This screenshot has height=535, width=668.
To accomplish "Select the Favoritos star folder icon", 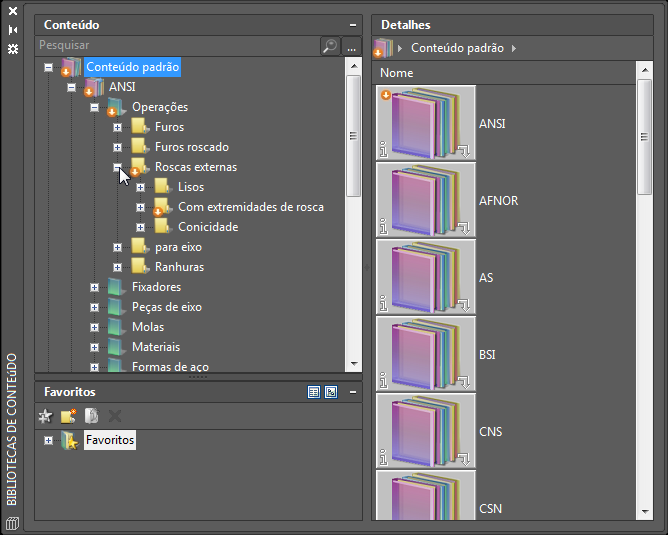I will tap(70, 440).
